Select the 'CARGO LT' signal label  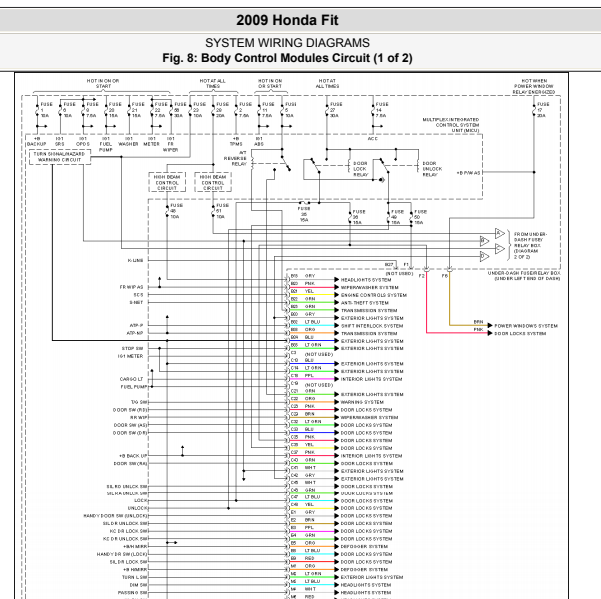pos(131,379)
